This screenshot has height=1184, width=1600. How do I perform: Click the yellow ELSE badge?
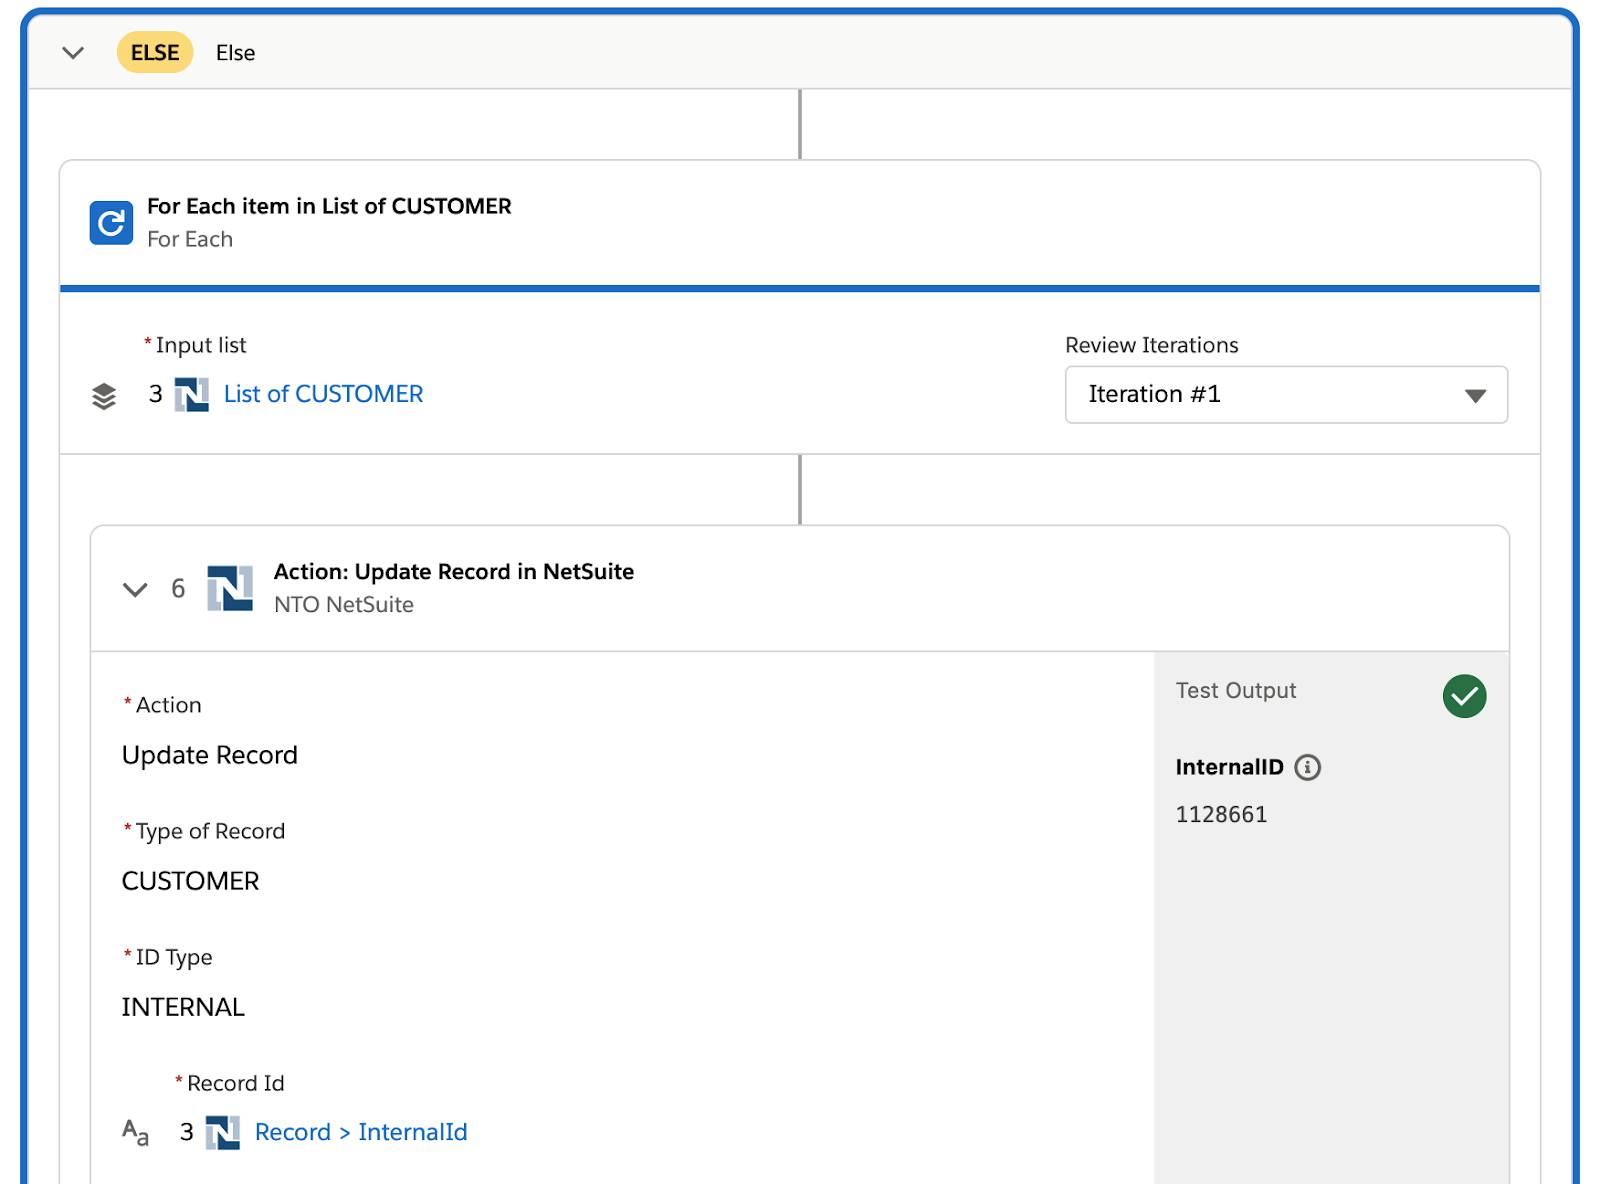[155, 53]
